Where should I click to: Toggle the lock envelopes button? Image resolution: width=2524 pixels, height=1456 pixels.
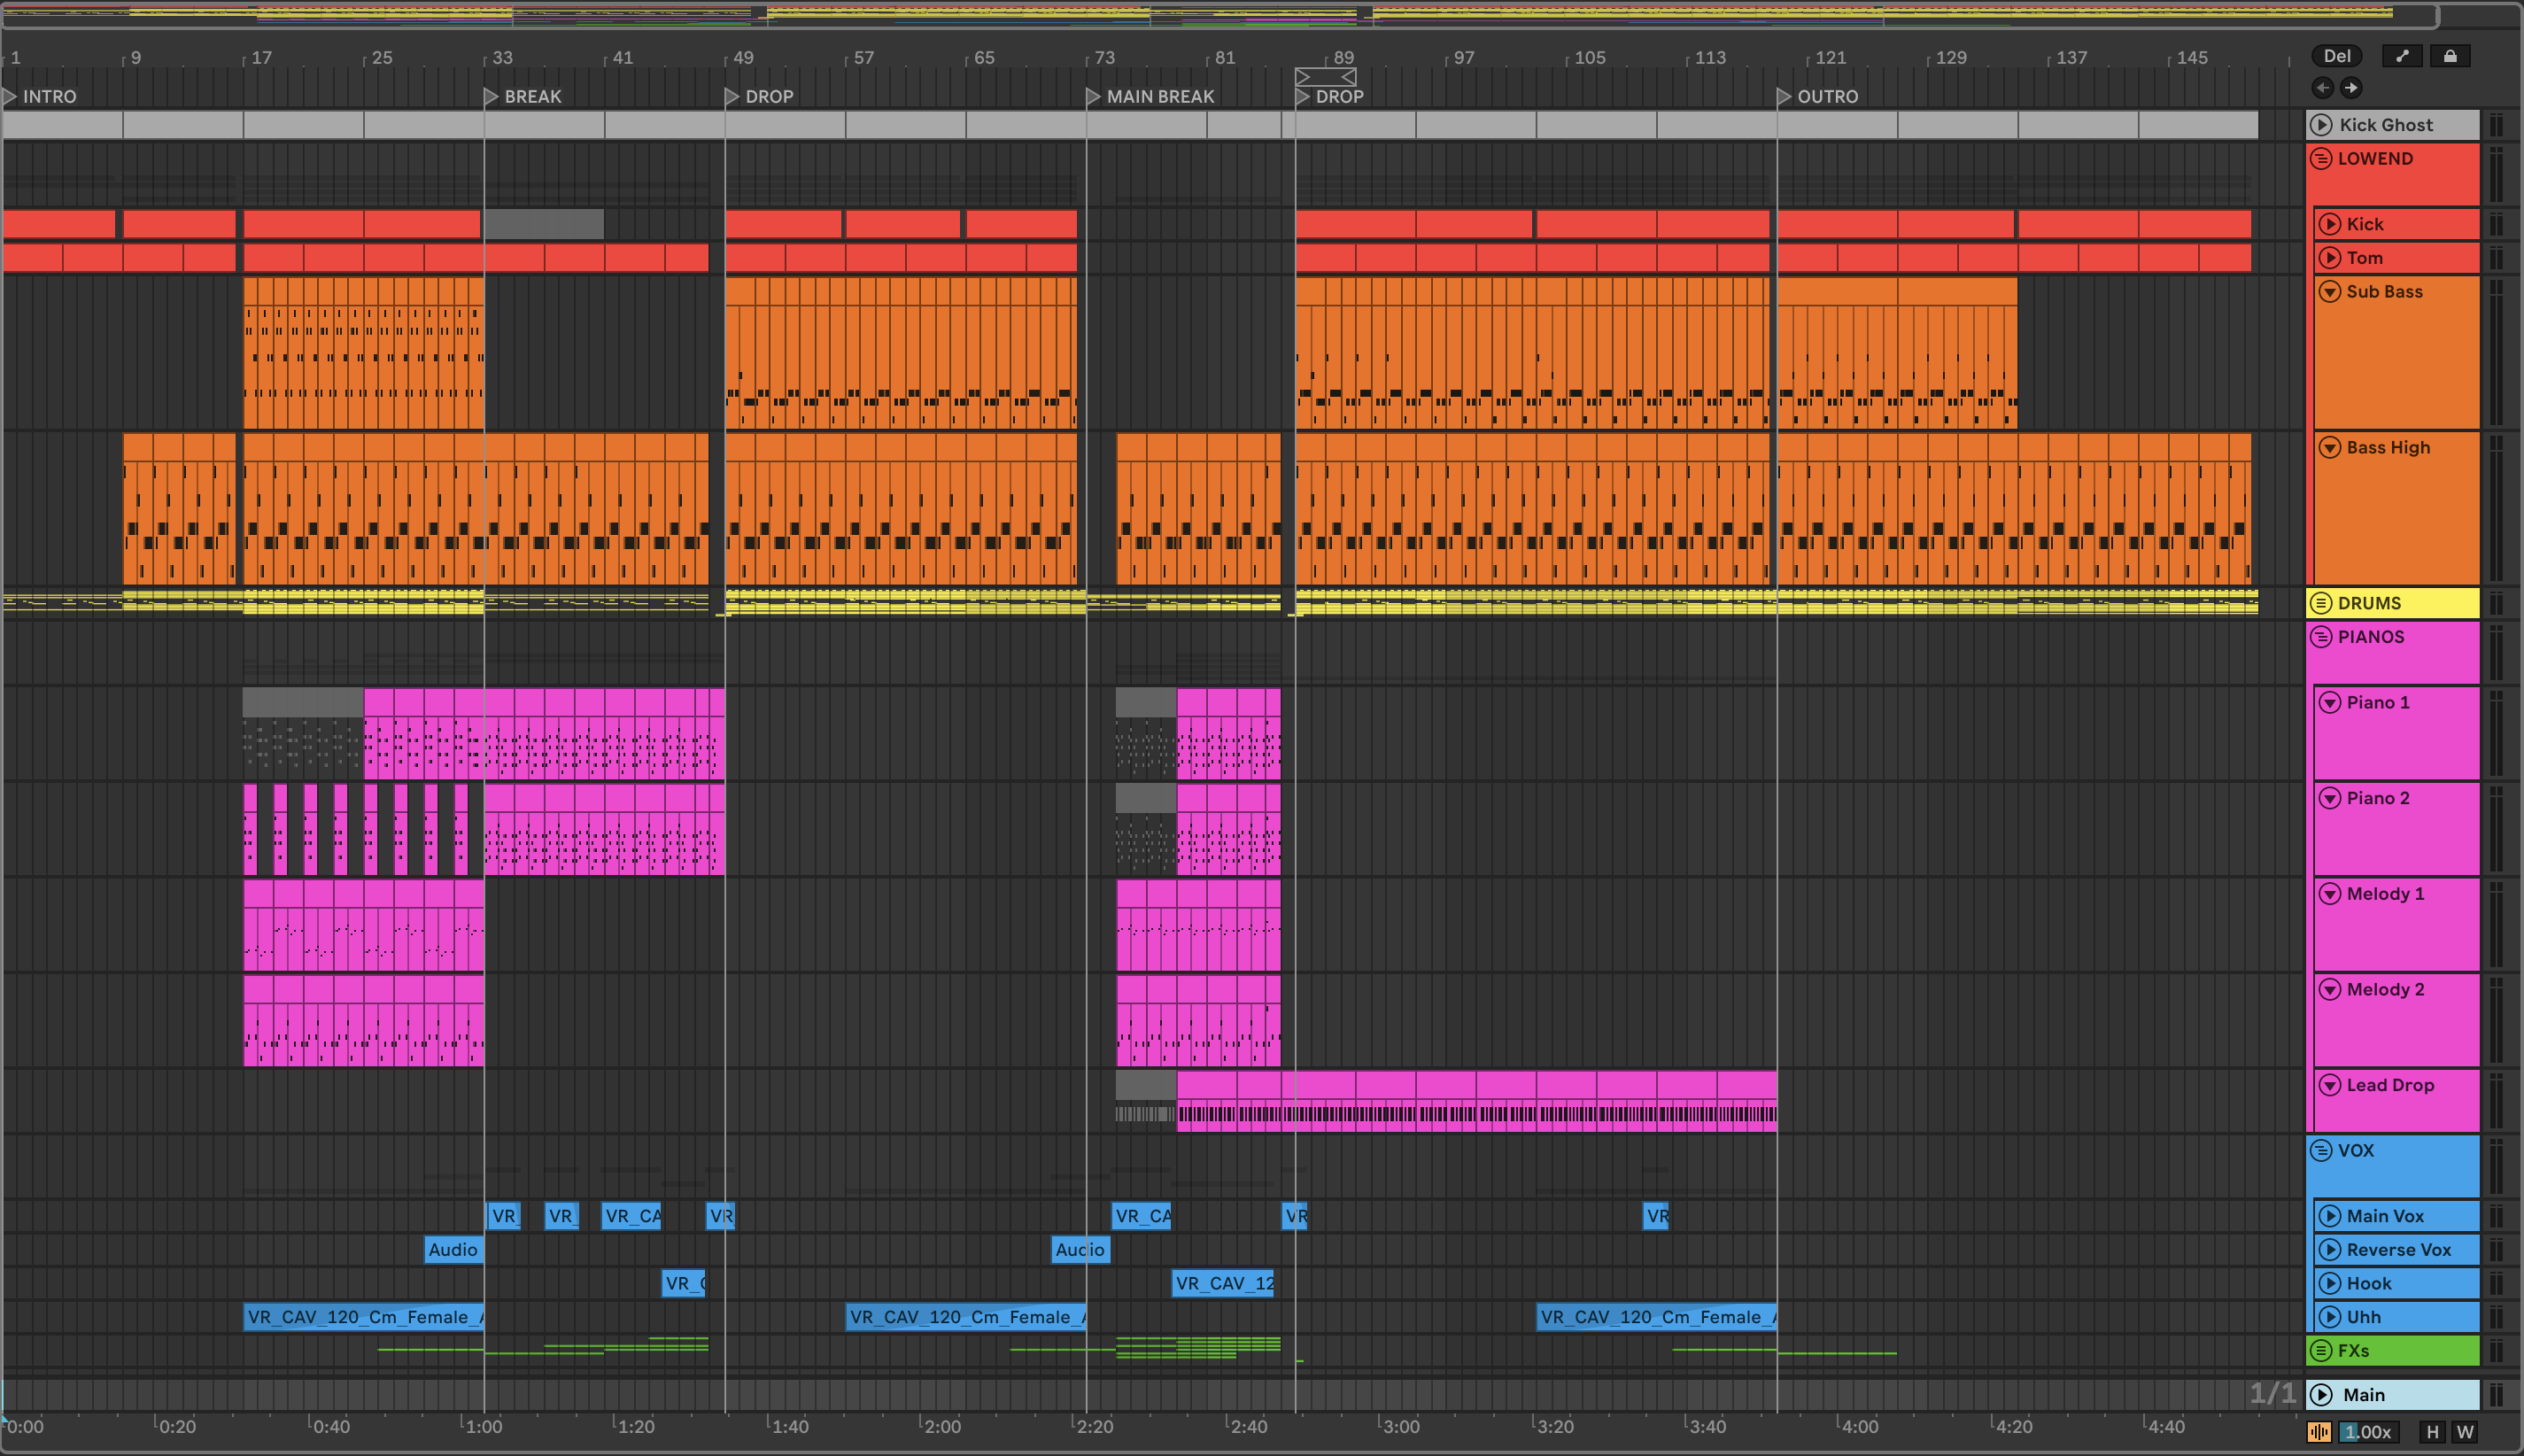pos(2450,56)
